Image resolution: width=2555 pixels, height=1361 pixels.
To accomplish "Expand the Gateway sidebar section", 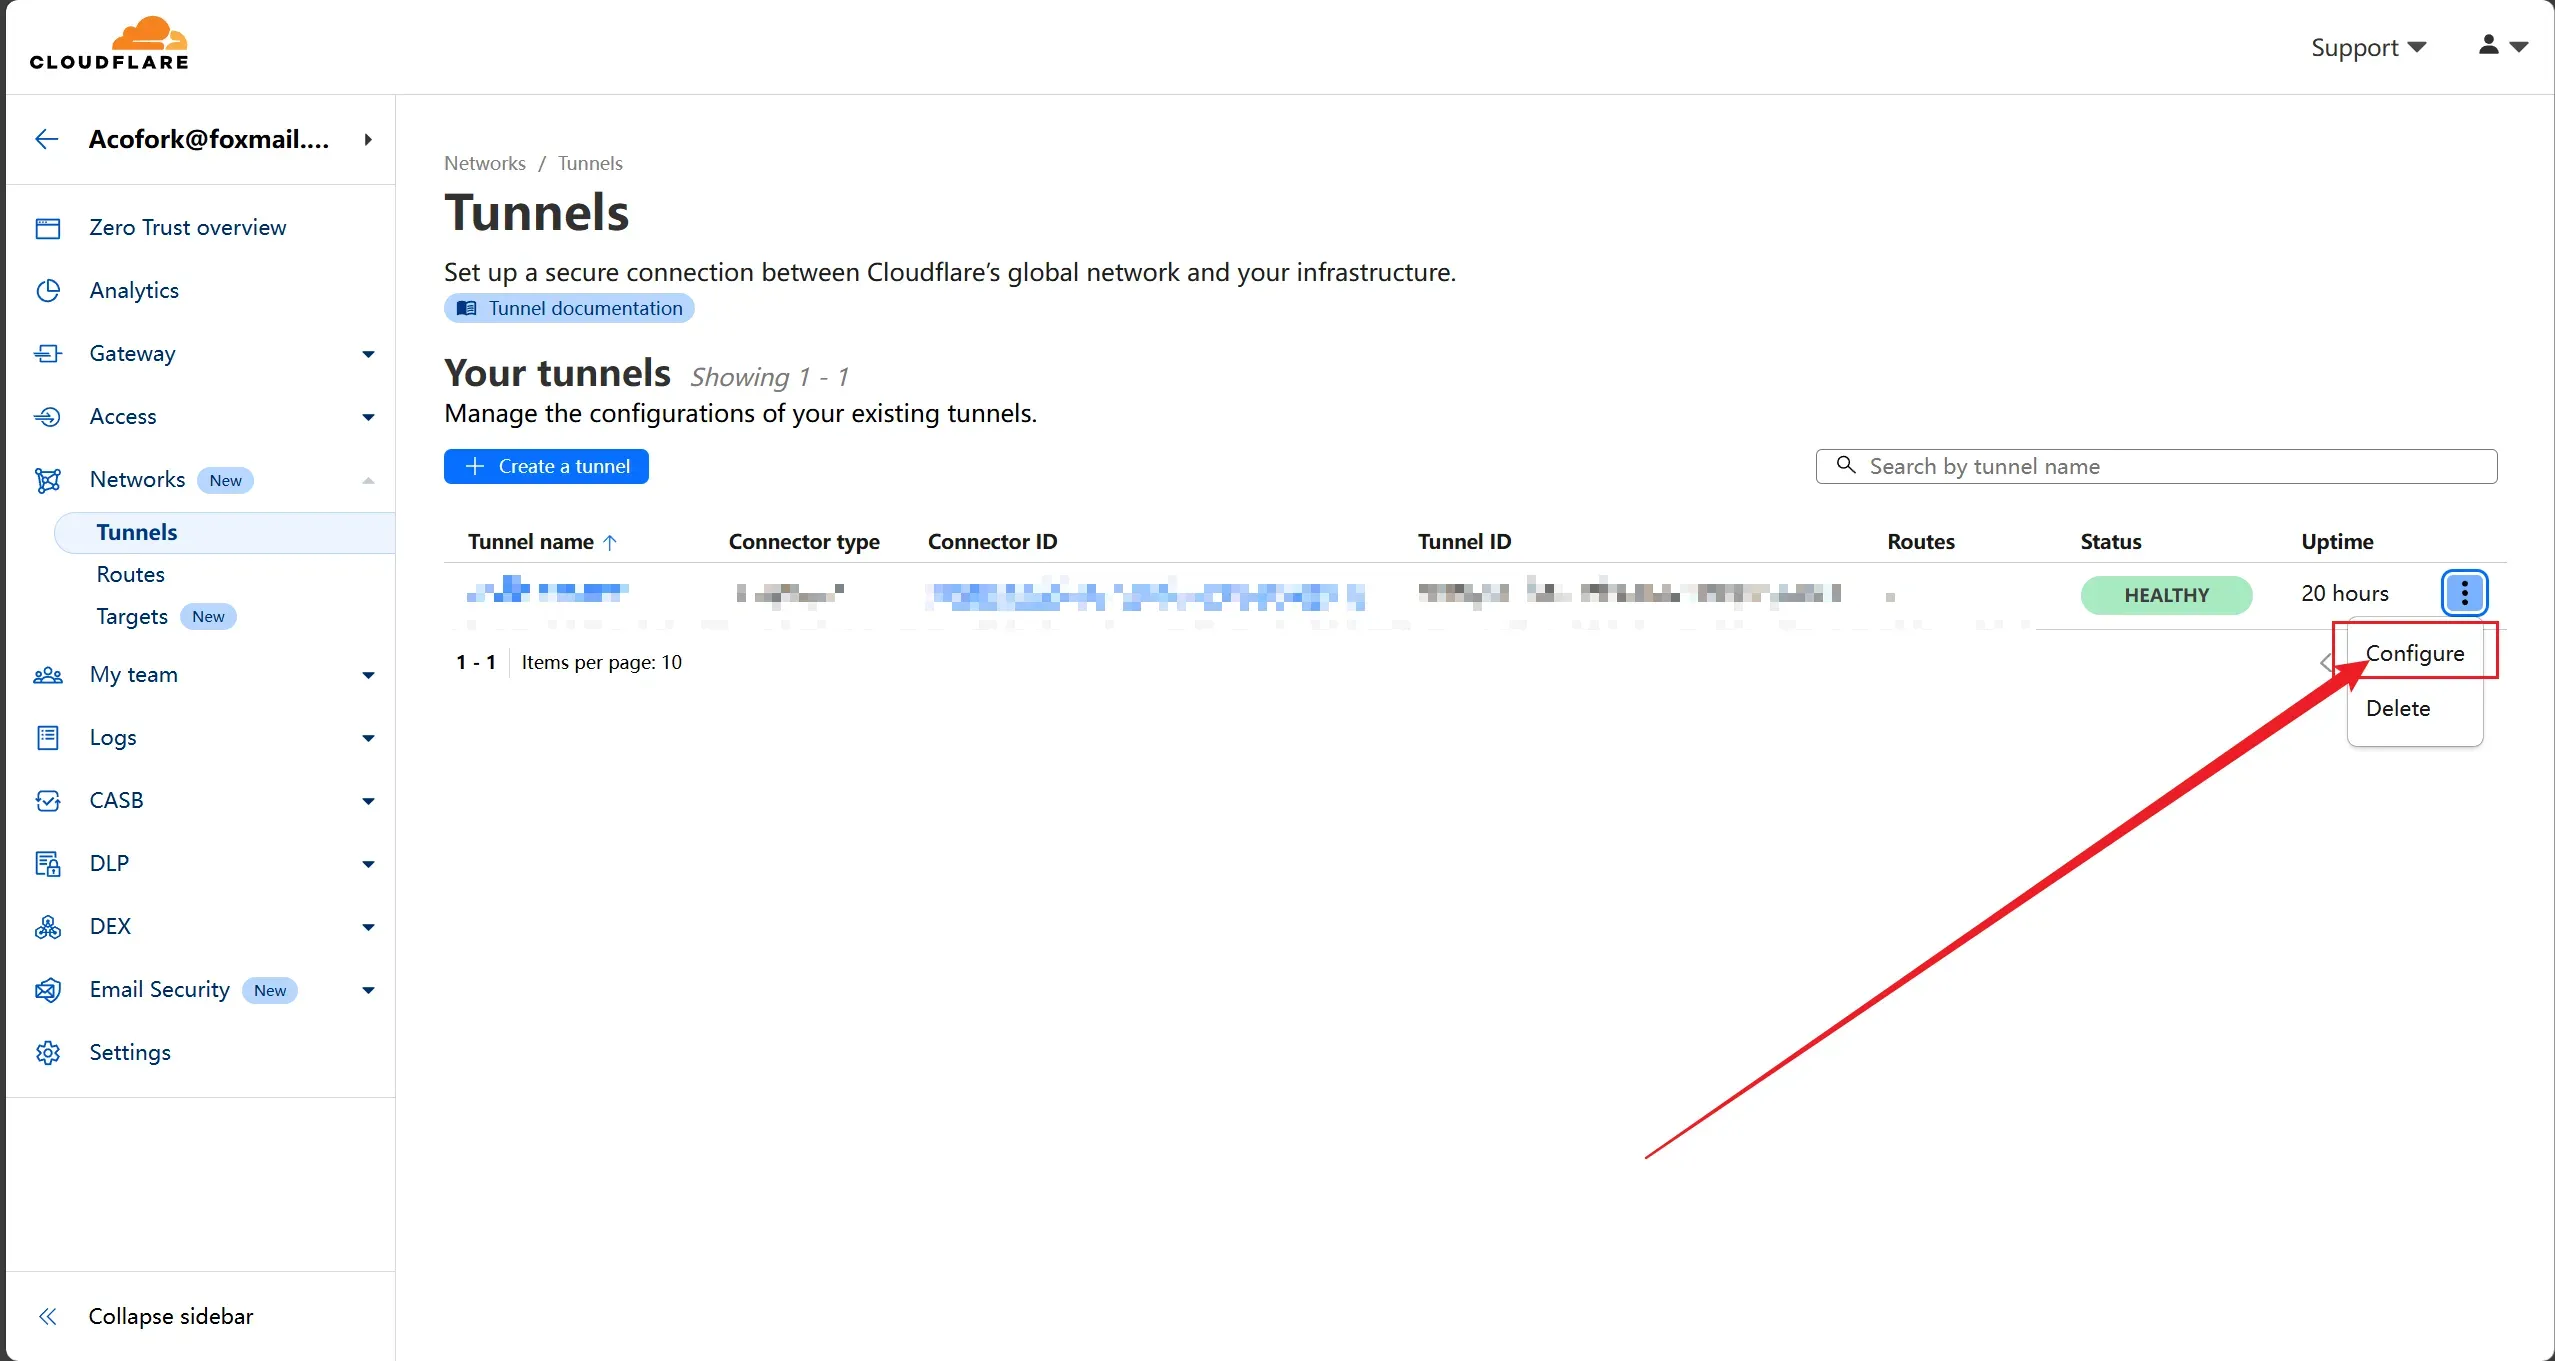I will point(368,354).
